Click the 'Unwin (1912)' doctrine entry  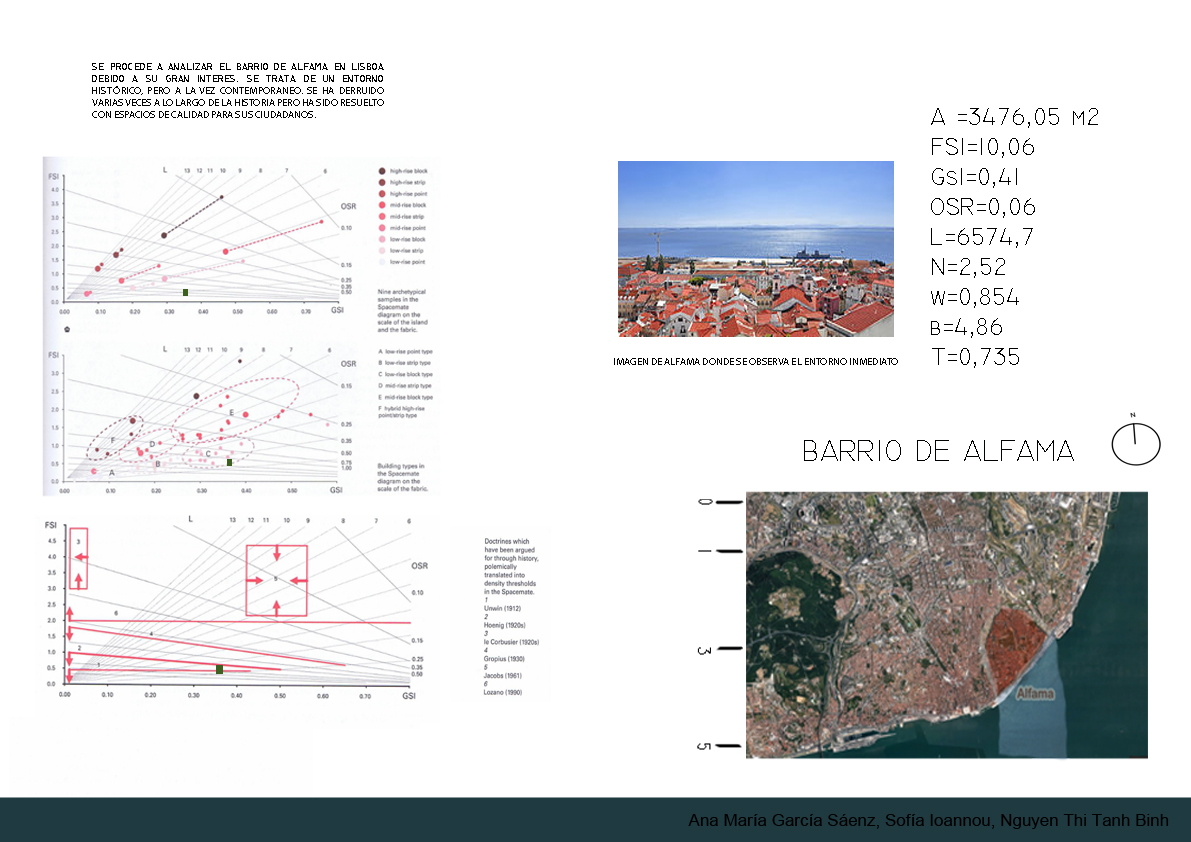502,608
